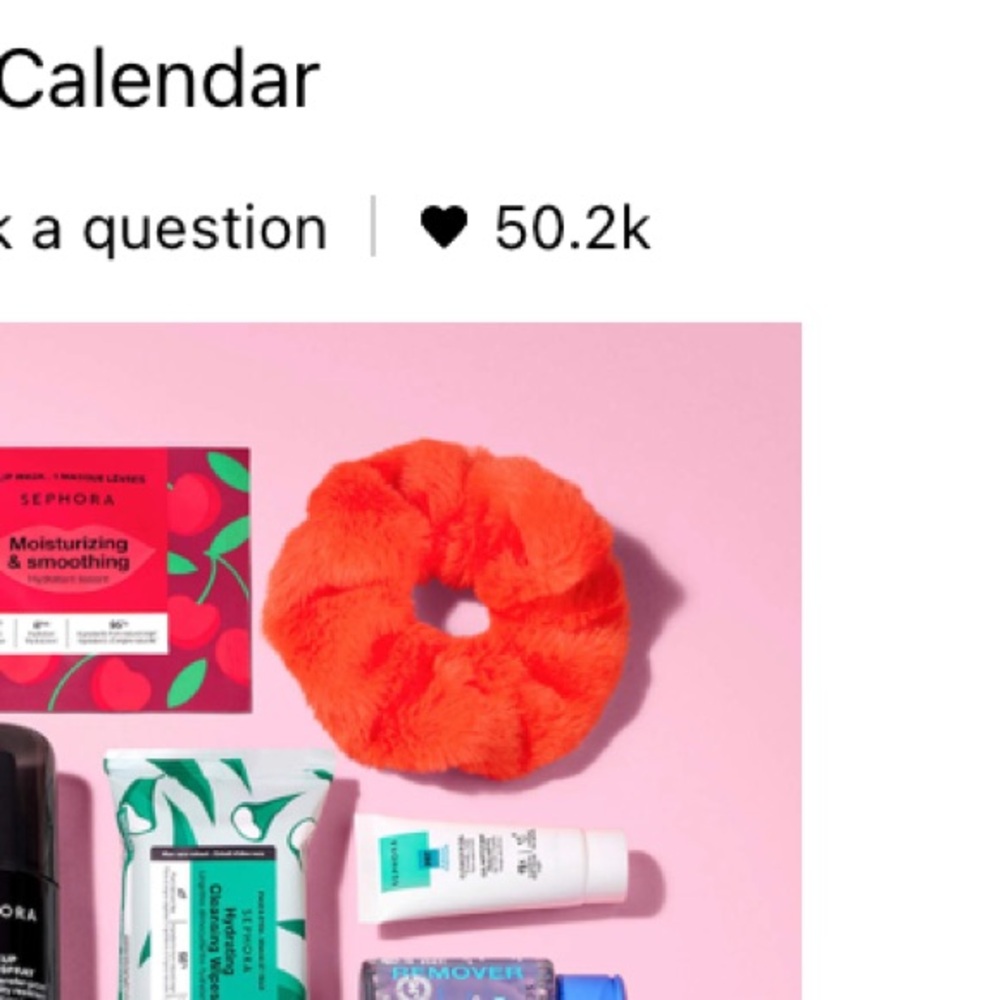Click the black heart loves icon
This screenshot has height=1000, width=1000.
(444, 228)
